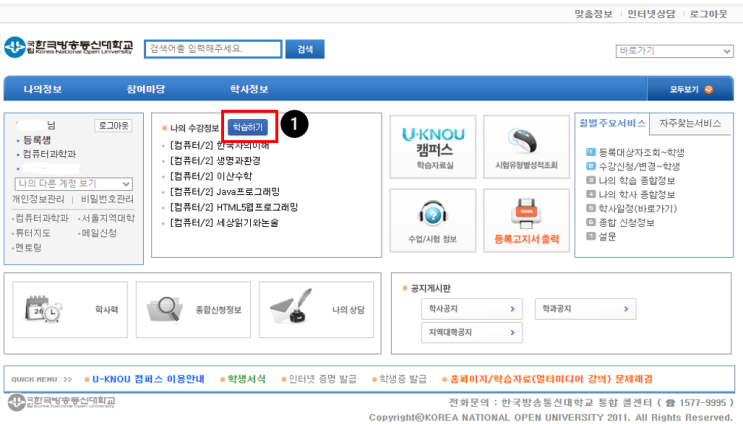Click the chevron arrow on 학과공지

626,309
